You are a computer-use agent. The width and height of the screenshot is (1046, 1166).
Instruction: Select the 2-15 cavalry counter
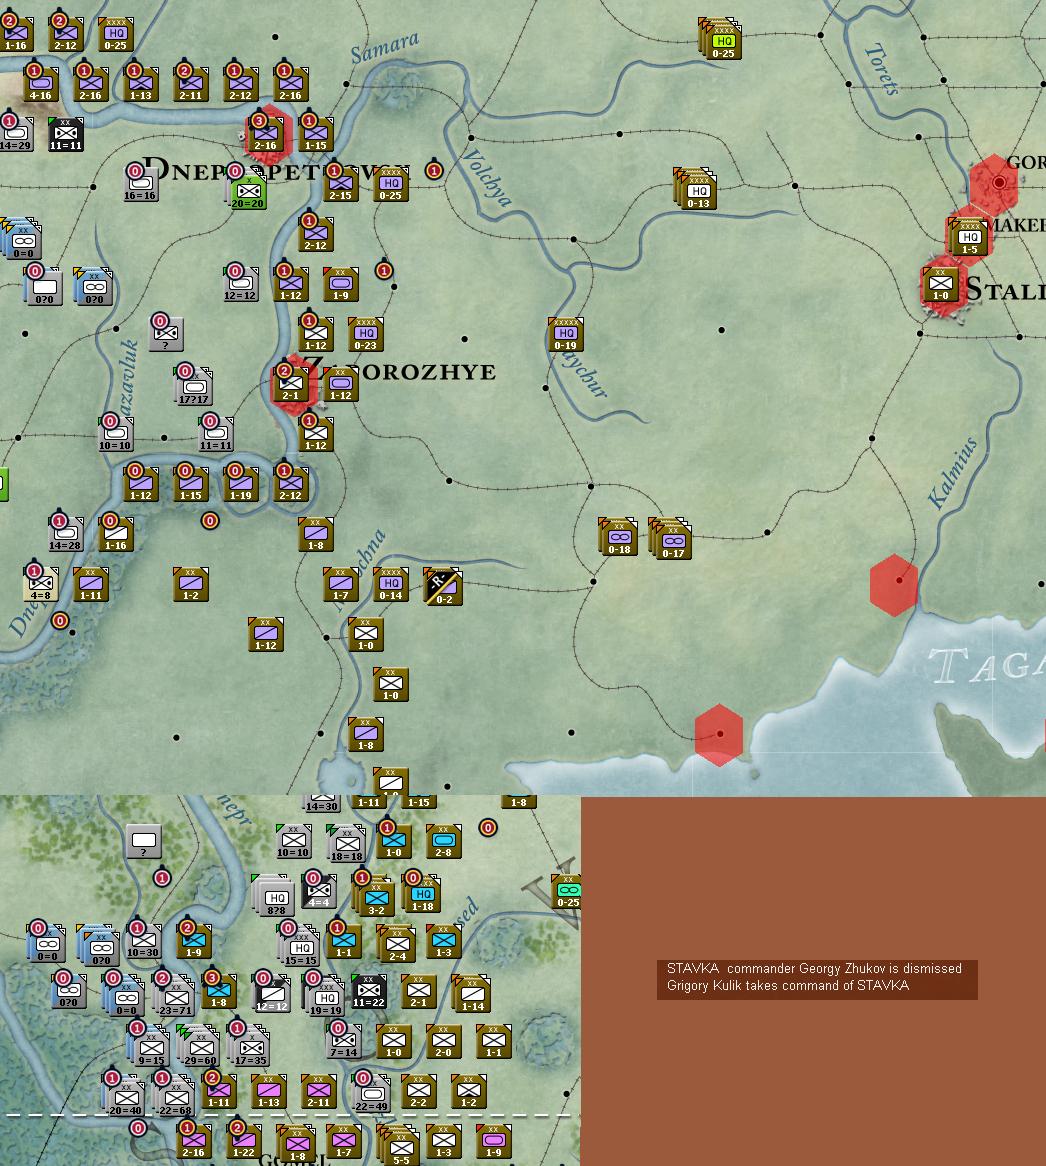[340, 184]
